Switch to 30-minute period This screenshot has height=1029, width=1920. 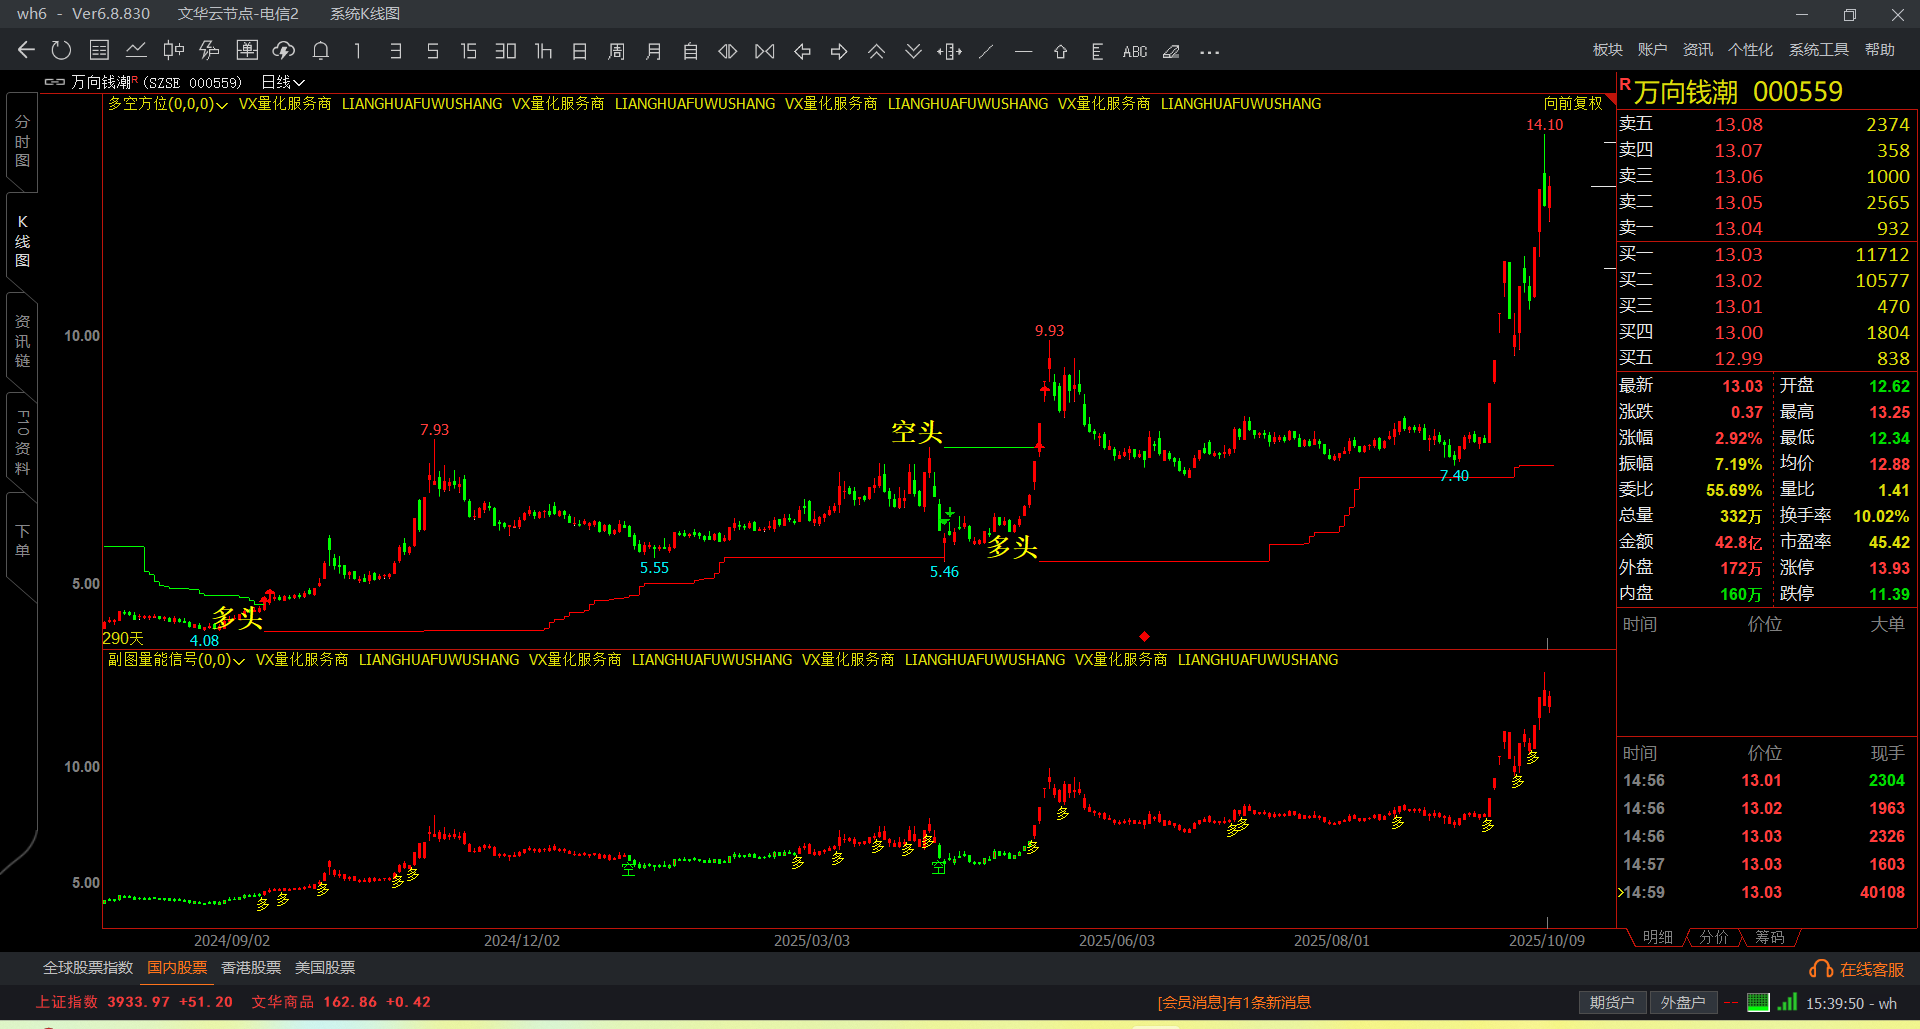tap(506, 51)
